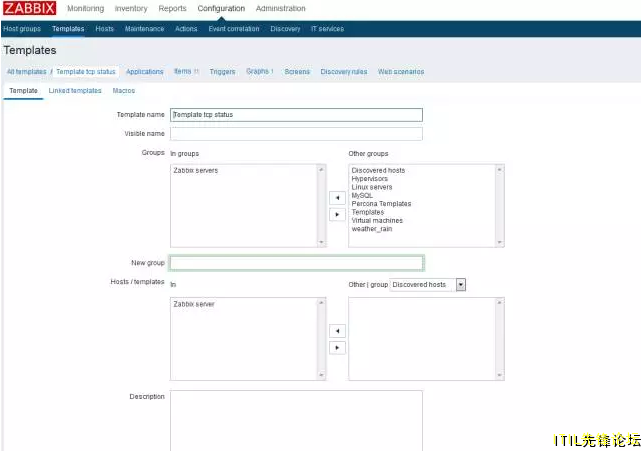
Task: Select MySQL in Other groups
Action: (x=362, y=195)
